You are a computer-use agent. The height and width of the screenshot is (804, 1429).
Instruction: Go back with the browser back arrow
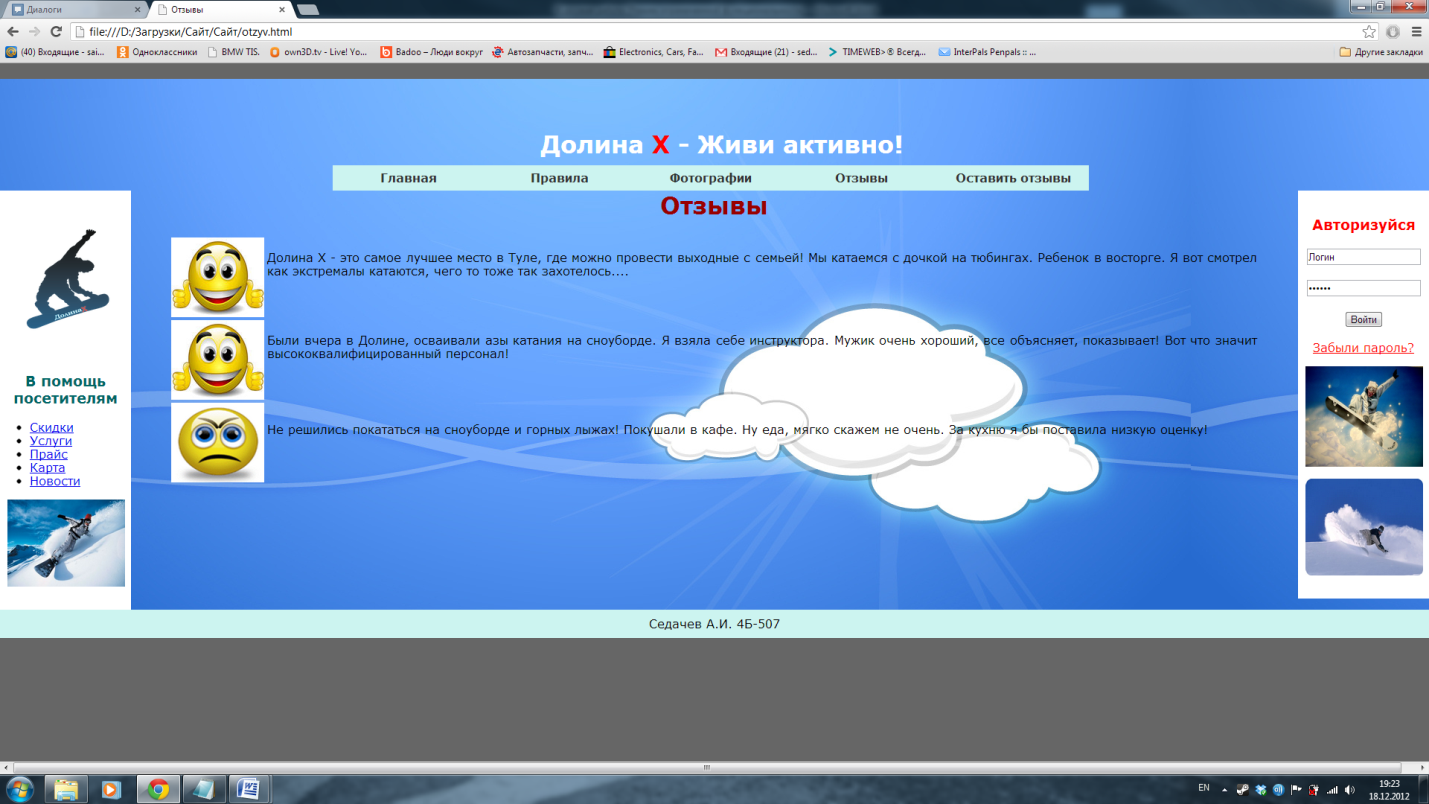pyautogui.click(x=12, y=31)
